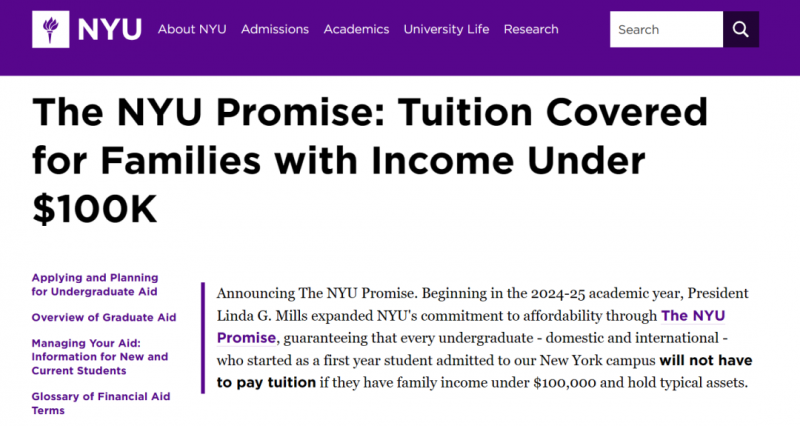Screen dimensions: 800x426
Task: Click the "$100K" text in the headline
Action: click(x=95, y=209)
